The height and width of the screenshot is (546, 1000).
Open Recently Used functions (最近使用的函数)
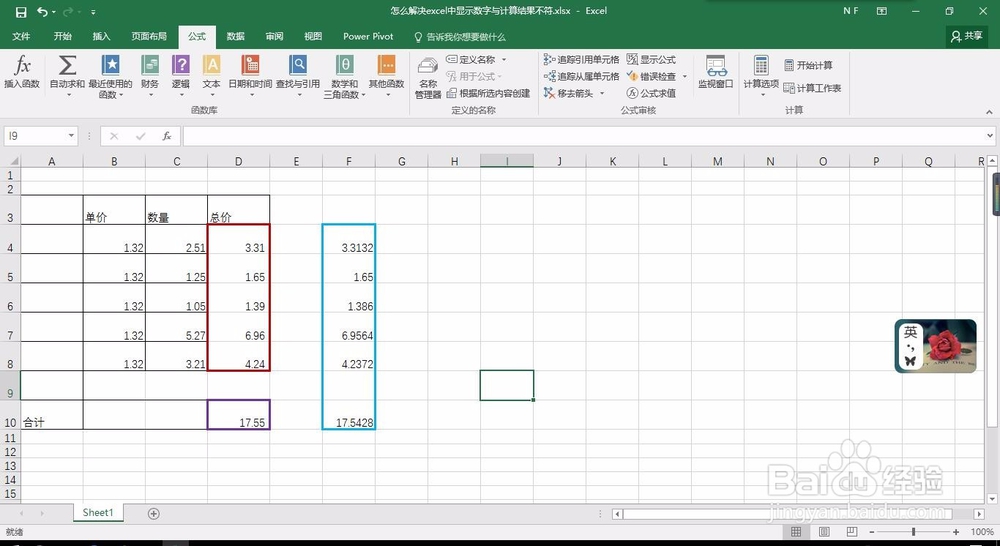[110, 75]
